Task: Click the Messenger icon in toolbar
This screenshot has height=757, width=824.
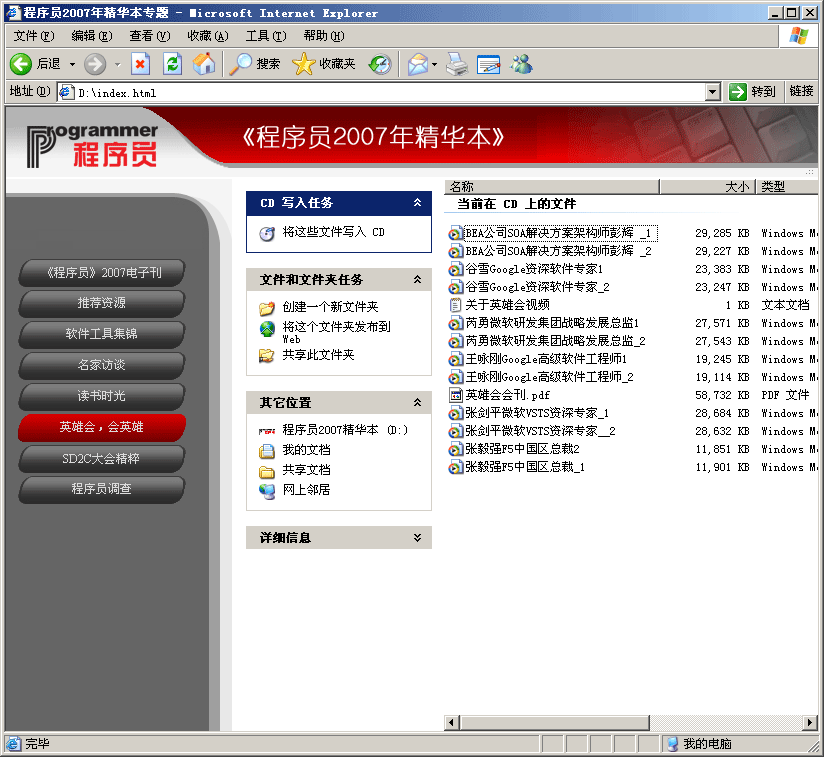Action: (x=521, y=64)
